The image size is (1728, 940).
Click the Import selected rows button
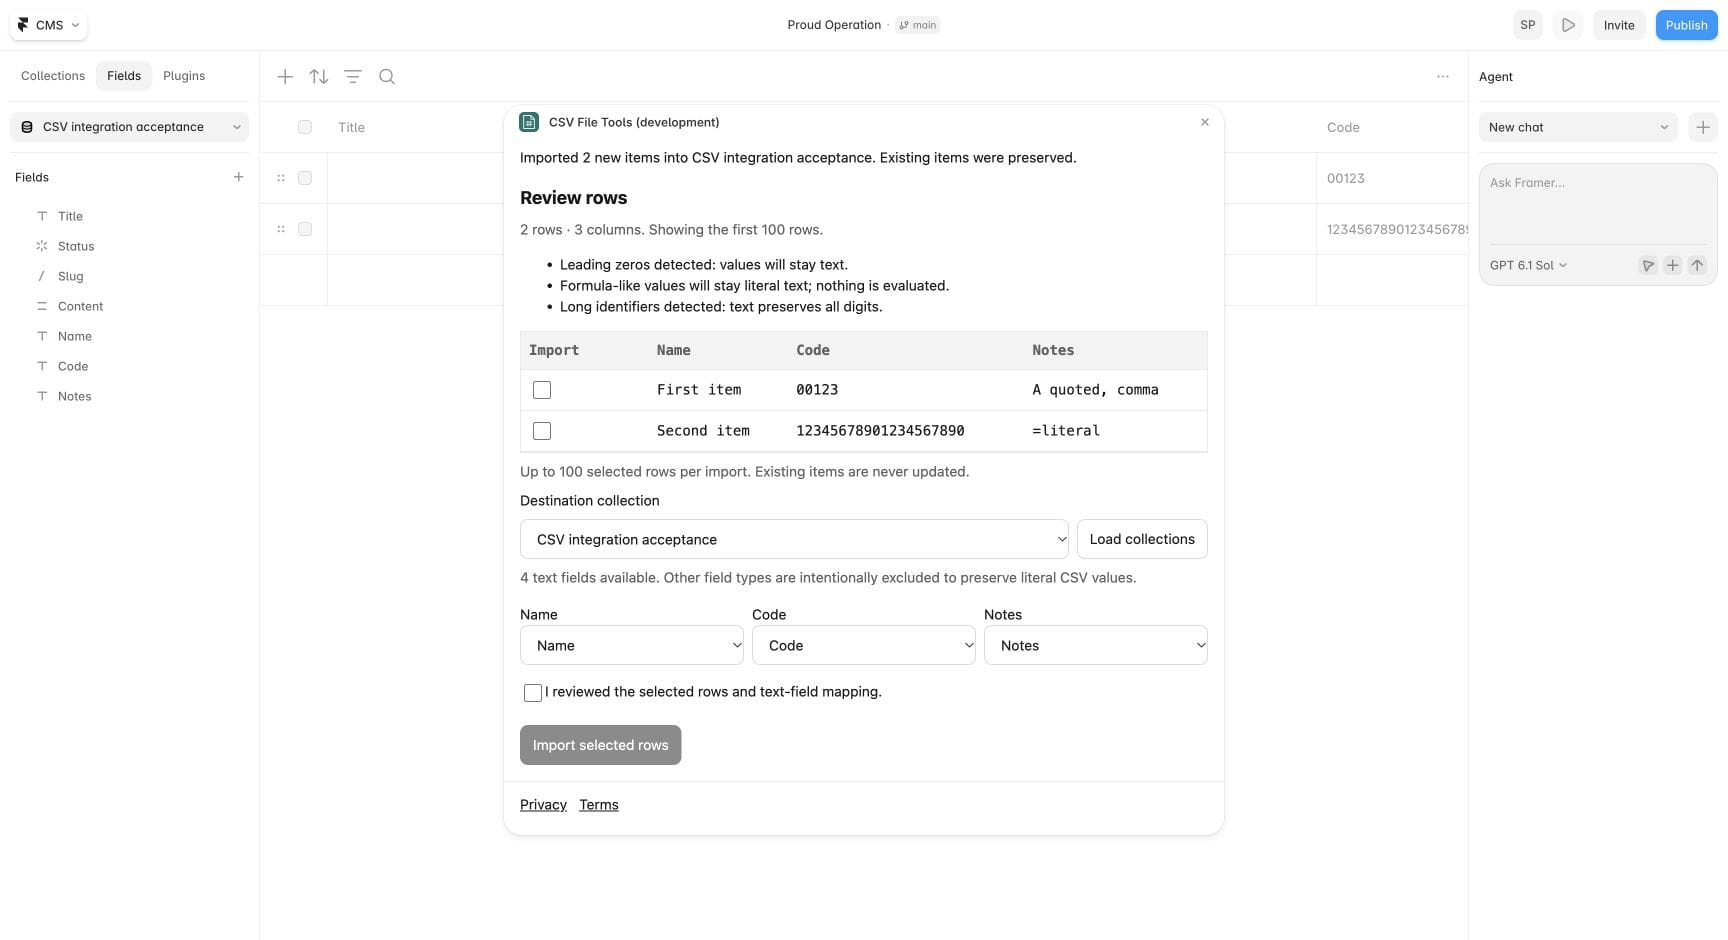click(600, 745)
